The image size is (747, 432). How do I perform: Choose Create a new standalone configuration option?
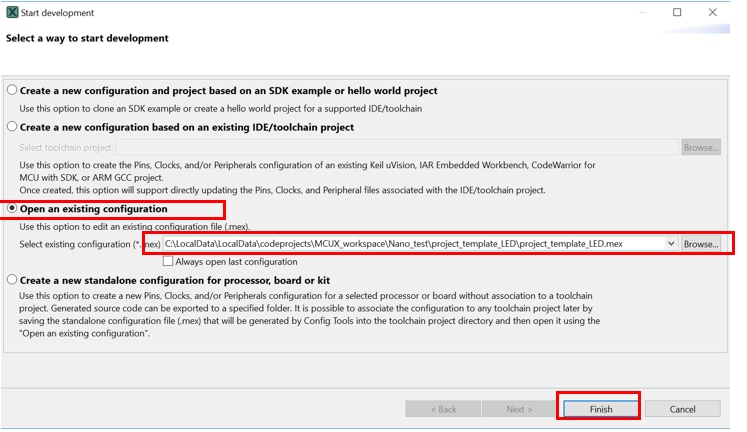pos(13,280)
